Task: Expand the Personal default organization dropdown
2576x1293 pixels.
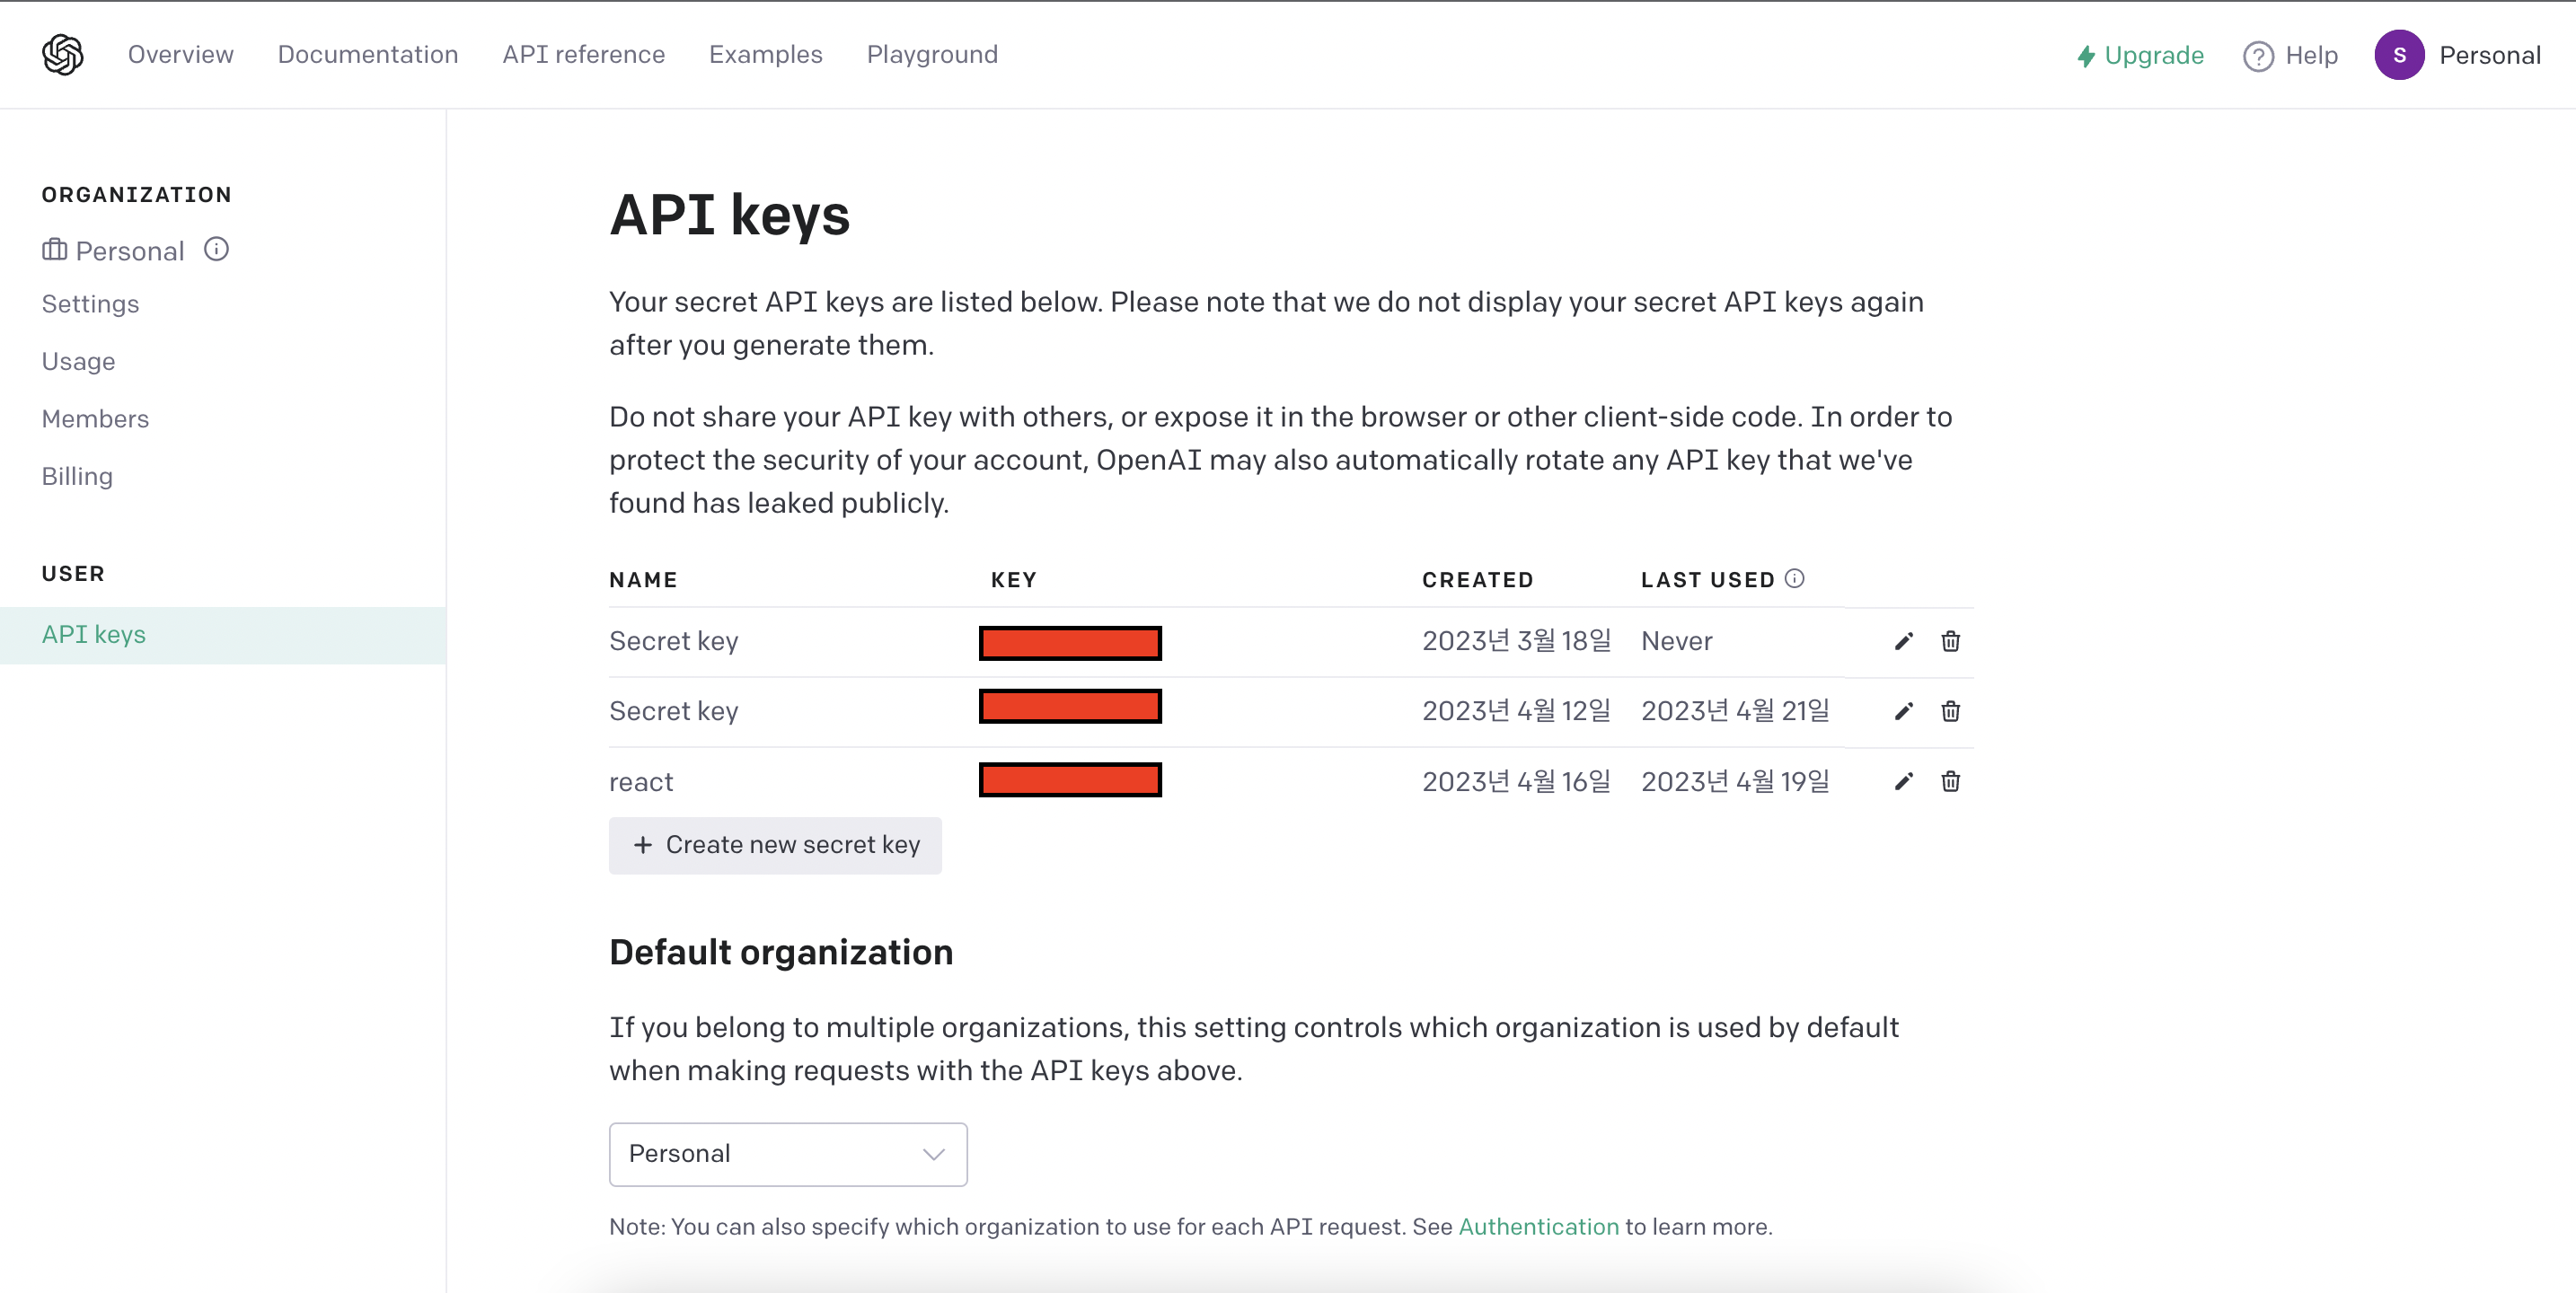Action: point(788,1154)
